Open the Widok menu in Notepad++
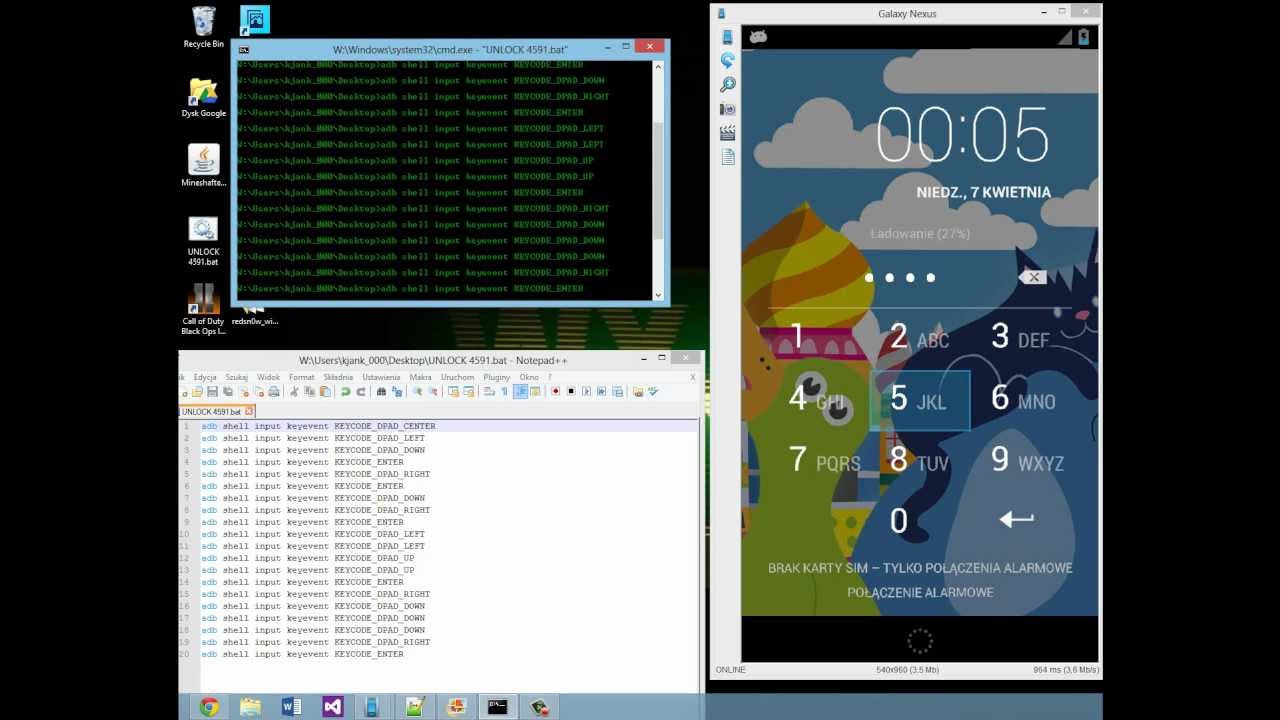The image size is (1280, 720). [268, 377]
